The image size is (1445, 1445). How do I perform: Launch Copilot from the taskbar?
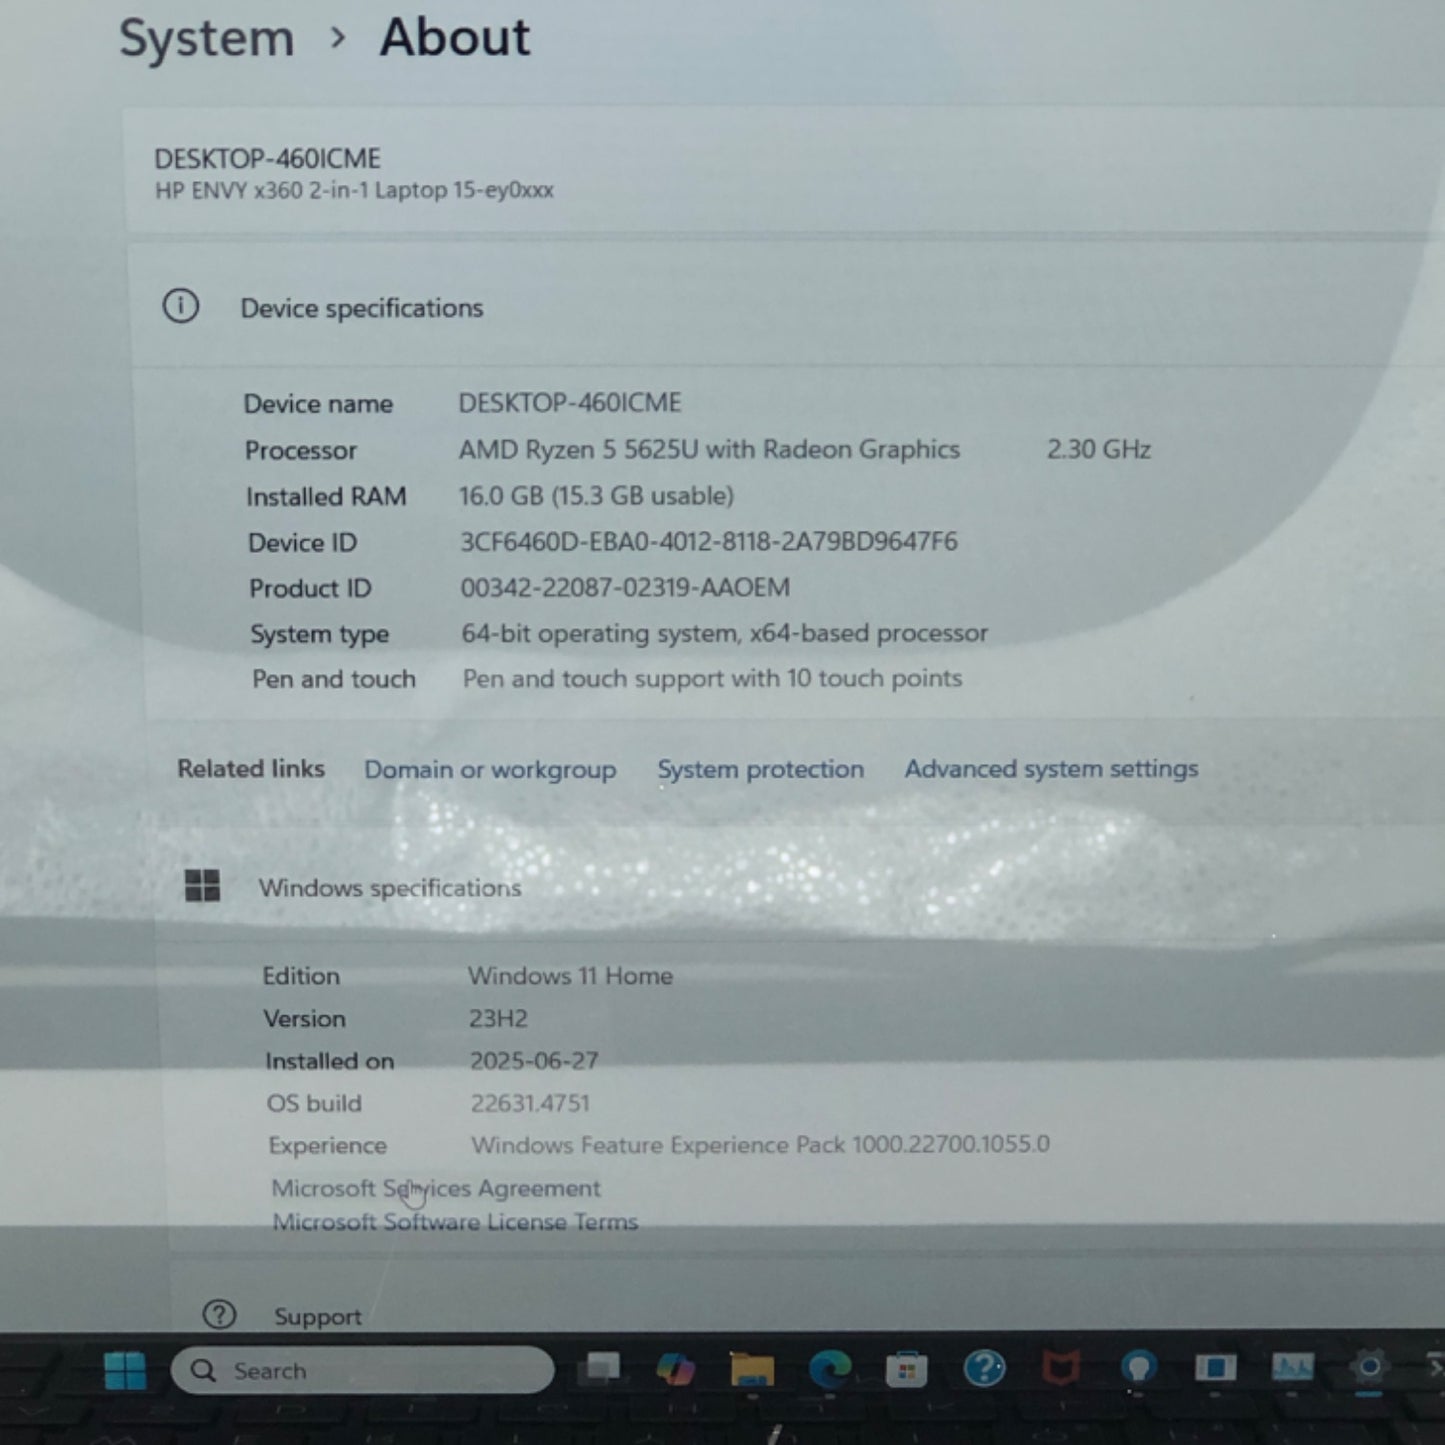tap(676, 1368)
